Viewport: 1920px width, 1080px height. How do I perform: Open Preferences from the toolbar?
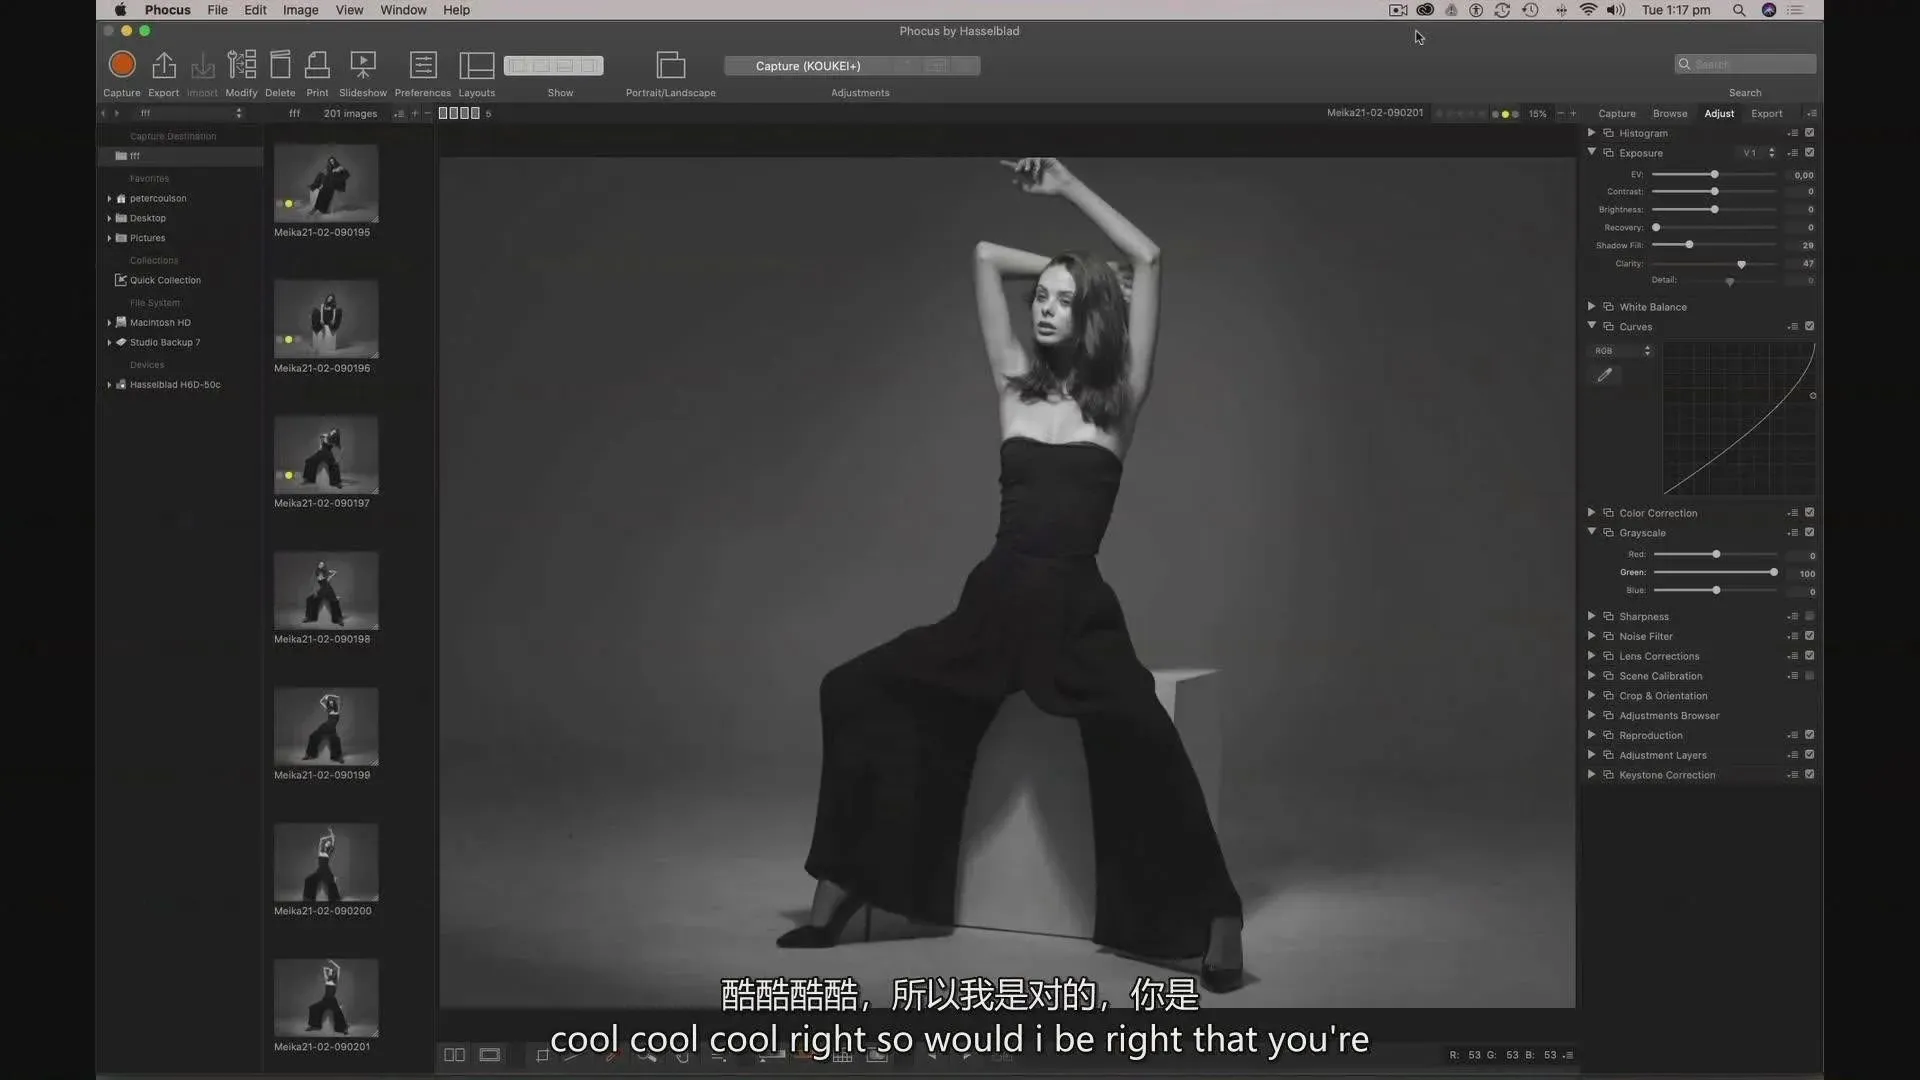423,66
